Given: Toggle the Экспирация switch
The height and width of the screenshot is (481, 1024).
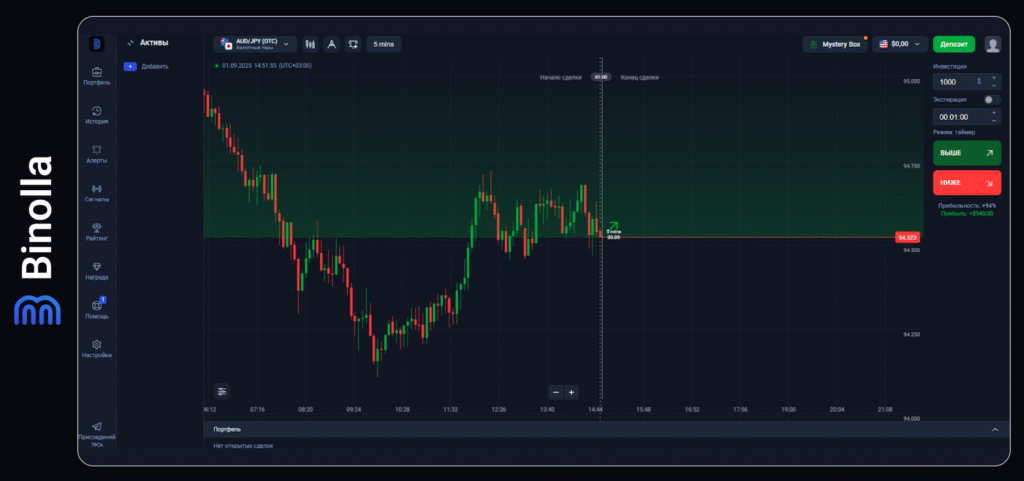Looking at the screenshot, I should (991, 100).
